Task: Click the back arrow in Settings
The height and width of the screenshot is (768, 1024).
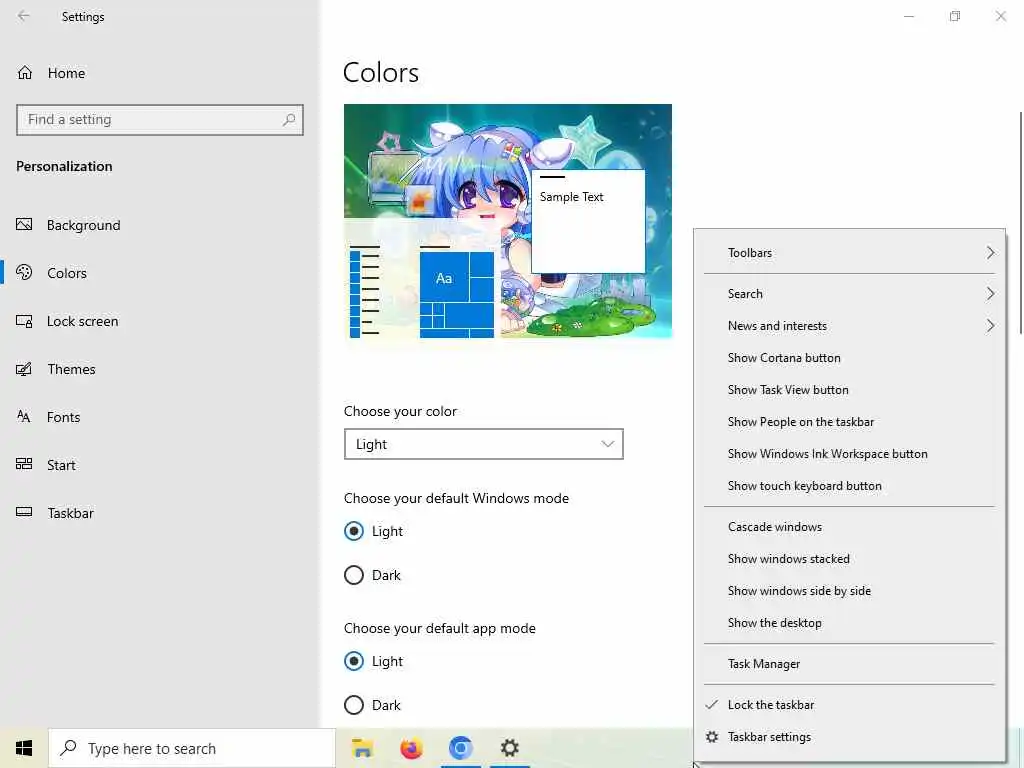Action: click(x=24, y=16)
